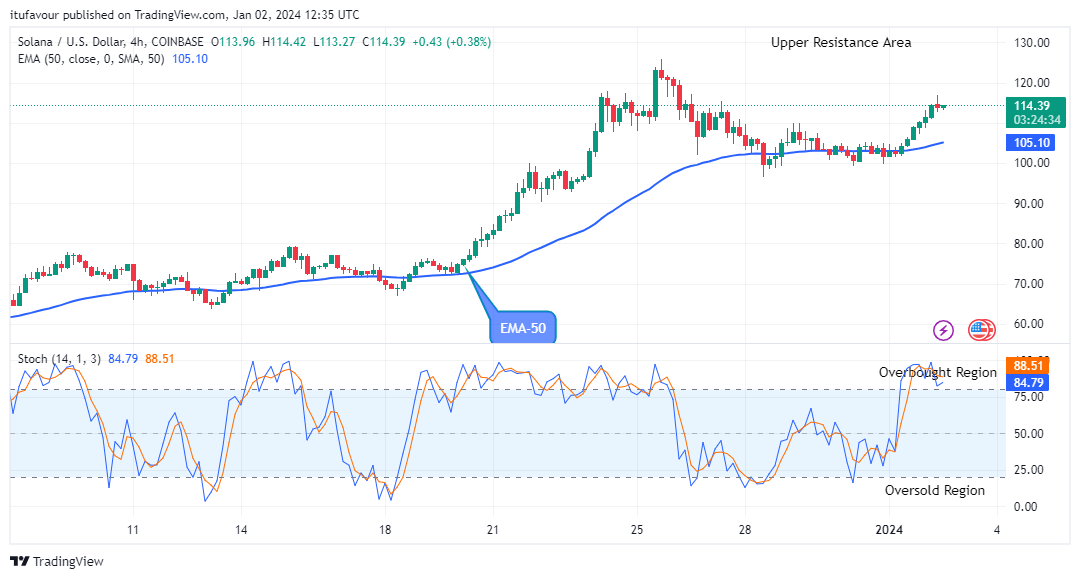
Task: Click the 'Oversold Region' text label
Action: (x=935, y=490)
